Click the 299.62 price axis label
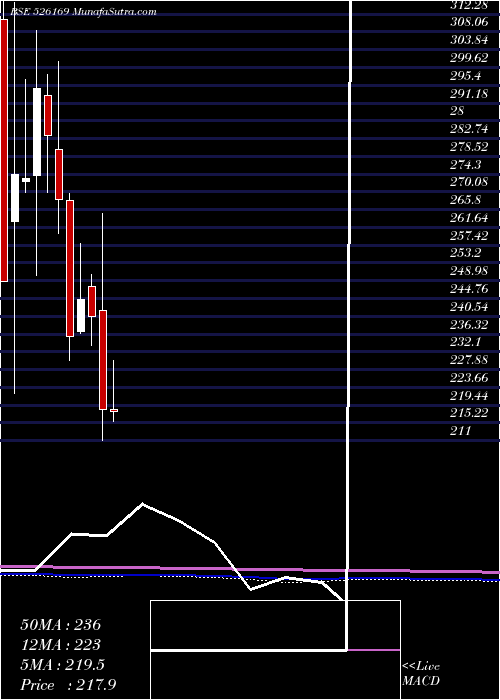This screenshot has width=500, height=700. 470,58
